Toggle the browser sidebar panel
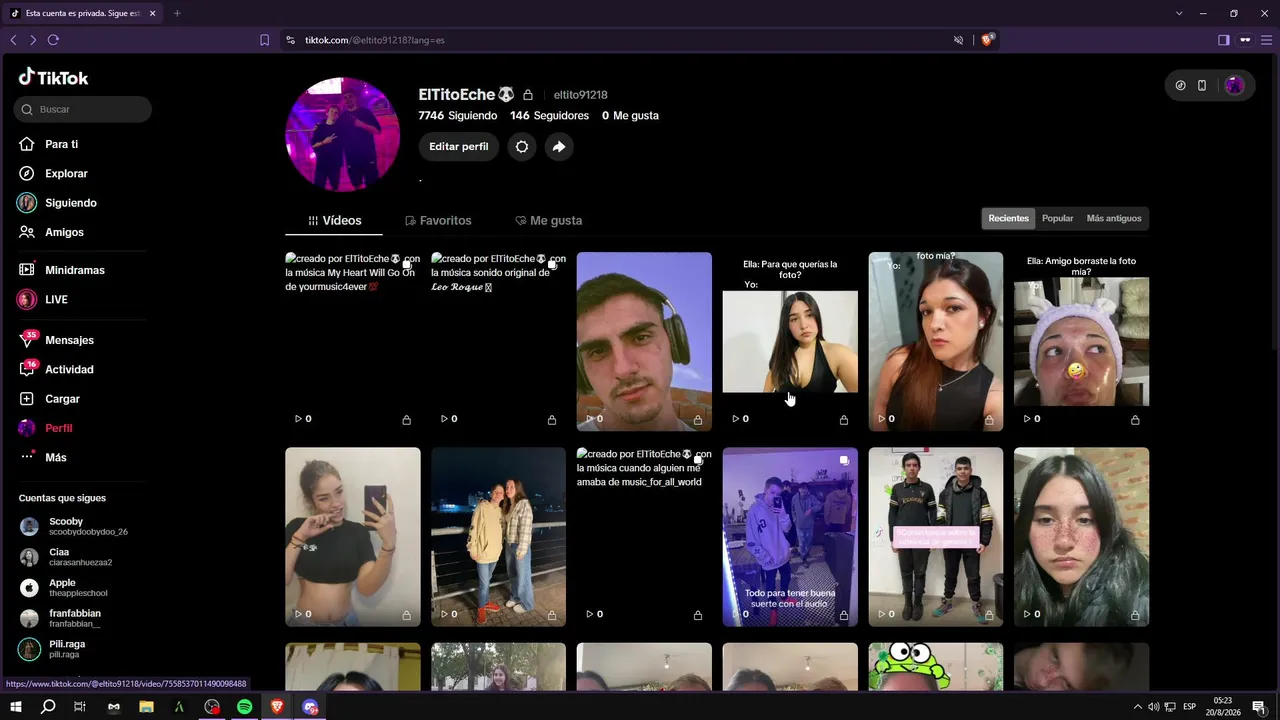The width and height of the screenshot is (1280, 720). 1223,40
